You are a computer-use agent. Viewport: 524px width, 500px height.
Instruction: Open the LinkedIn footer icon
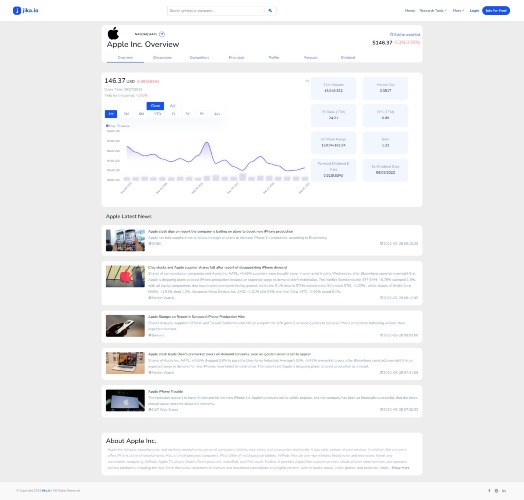[504, 491]
